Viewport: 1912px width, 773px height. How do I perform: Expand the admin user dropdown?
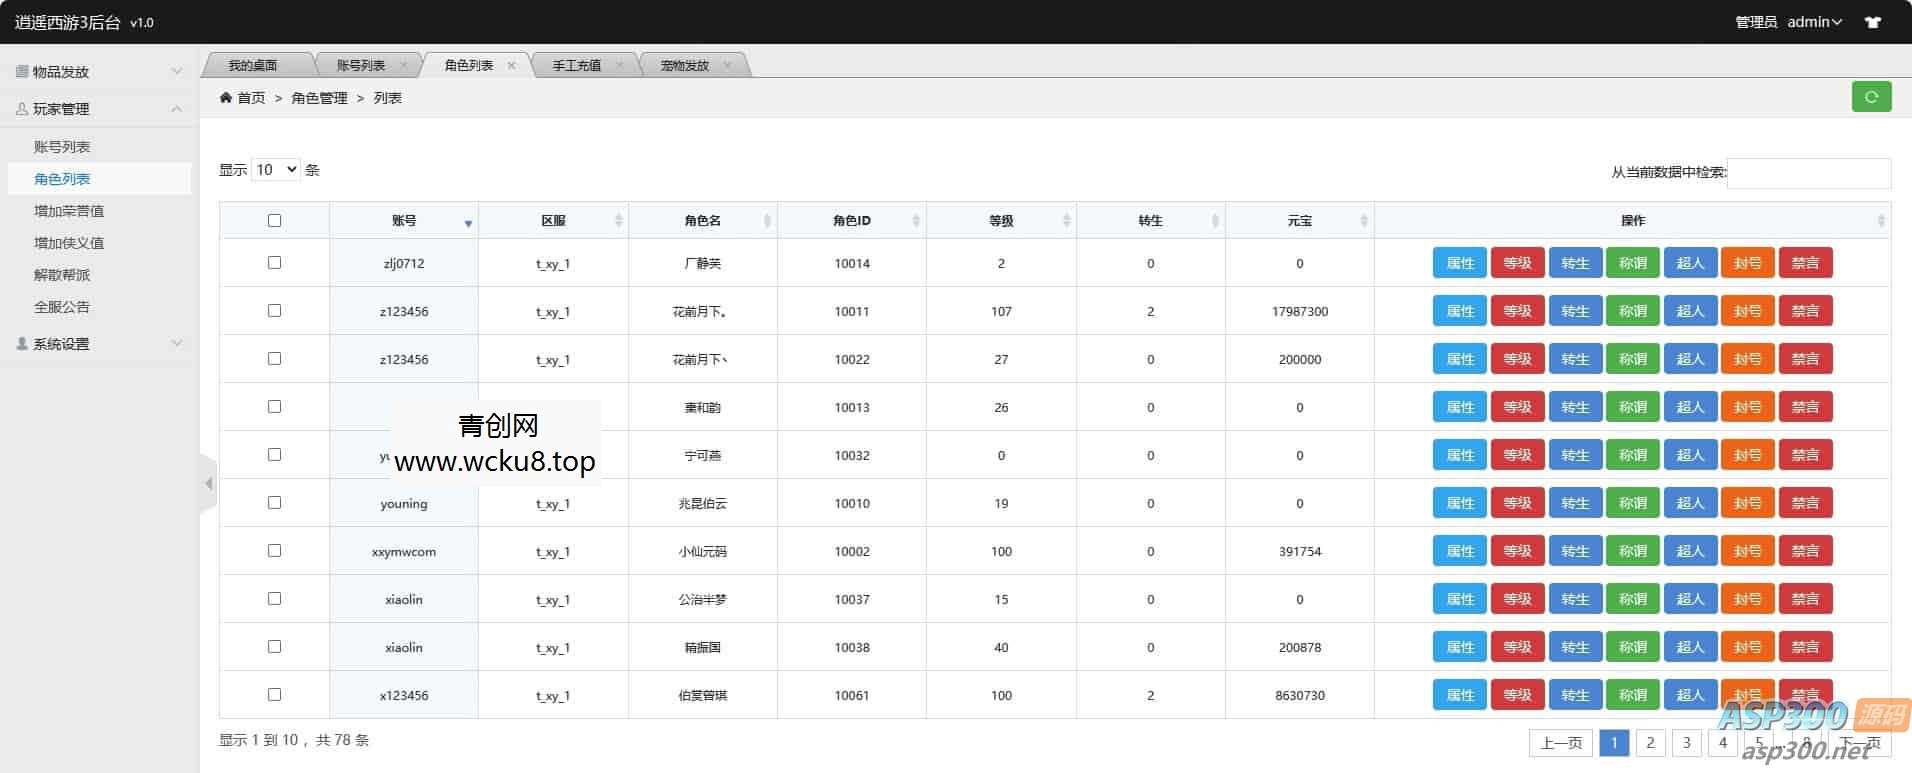pos(1814,22)
